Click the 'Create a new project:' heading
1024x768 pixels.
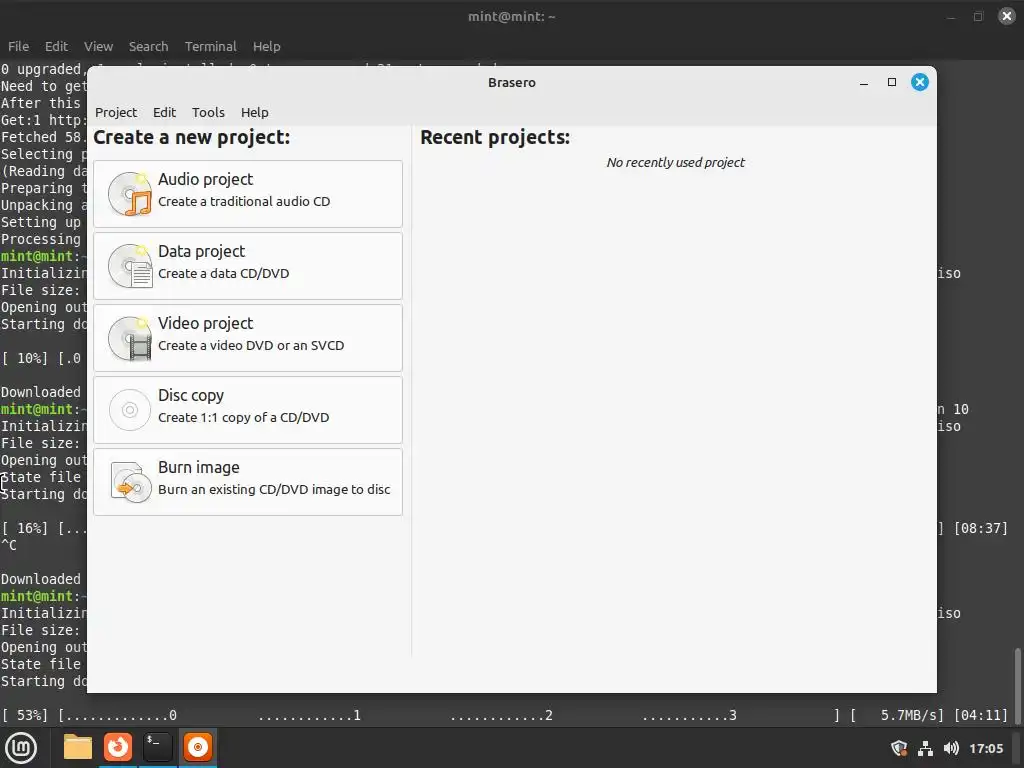[x=192, y=138]
